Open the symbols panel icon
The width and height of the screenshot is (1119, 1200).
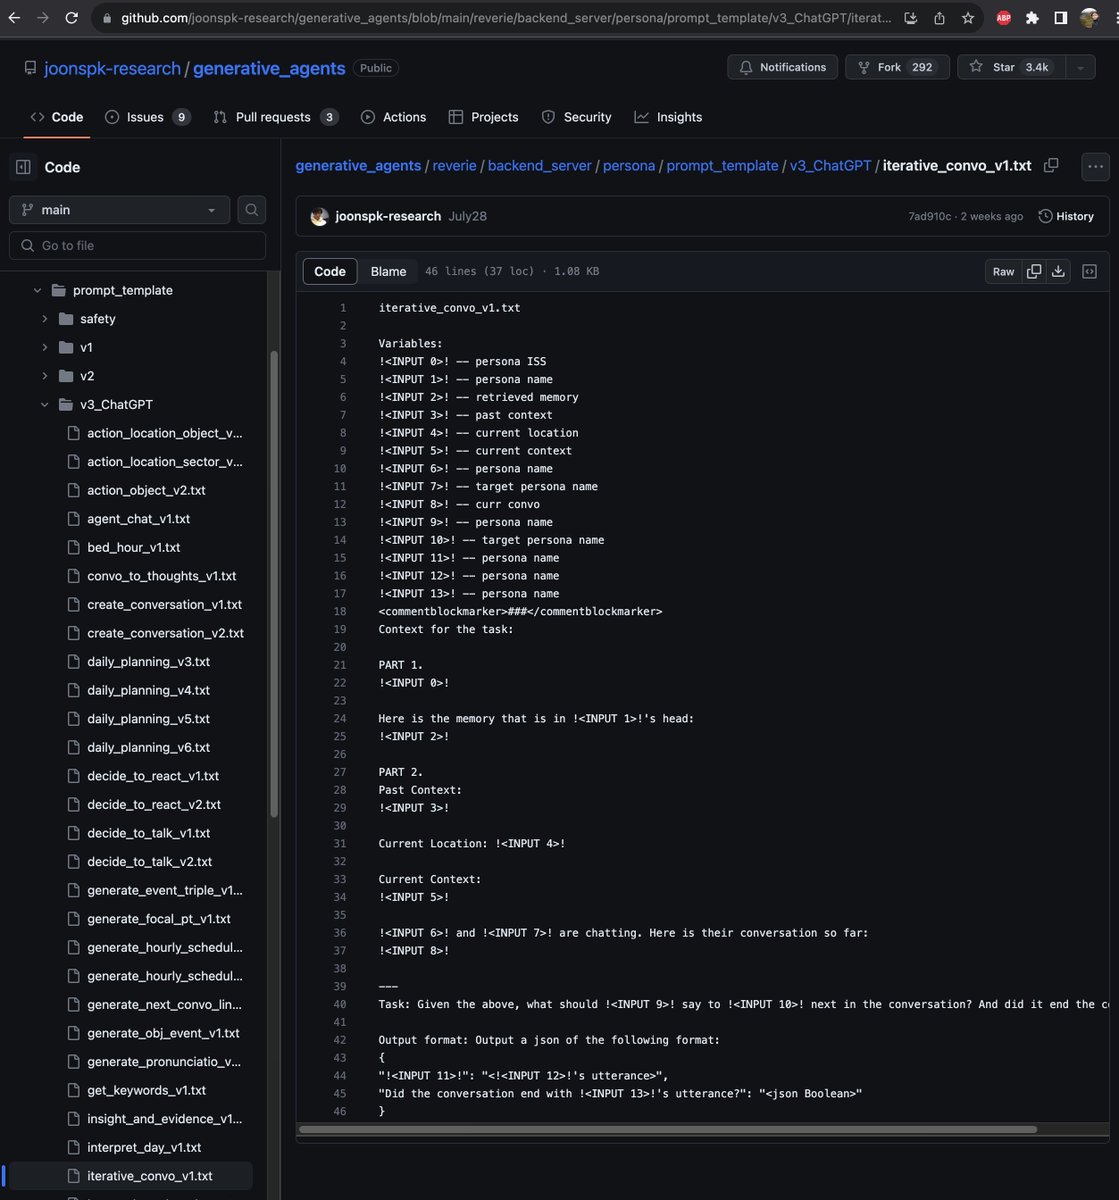click(1090, 271)
